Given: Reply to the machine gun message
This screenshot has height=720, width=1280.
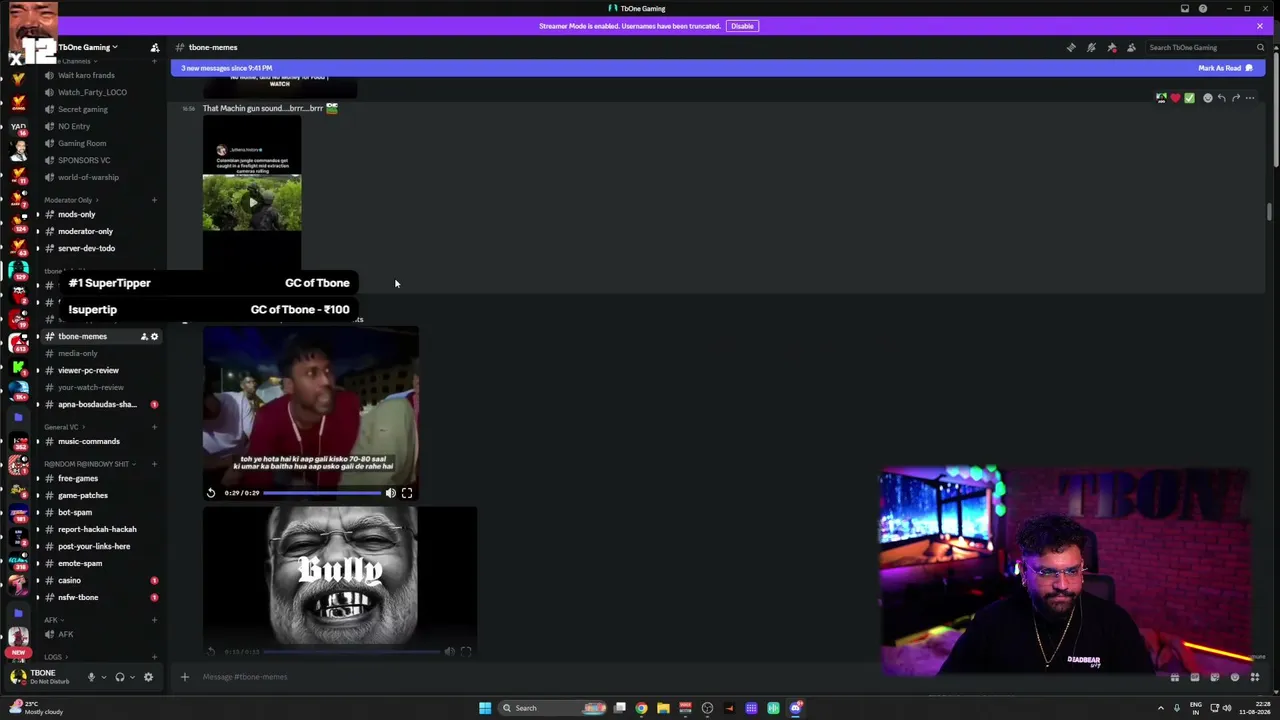Looking at the screenshot, I should coord(1222,98).
